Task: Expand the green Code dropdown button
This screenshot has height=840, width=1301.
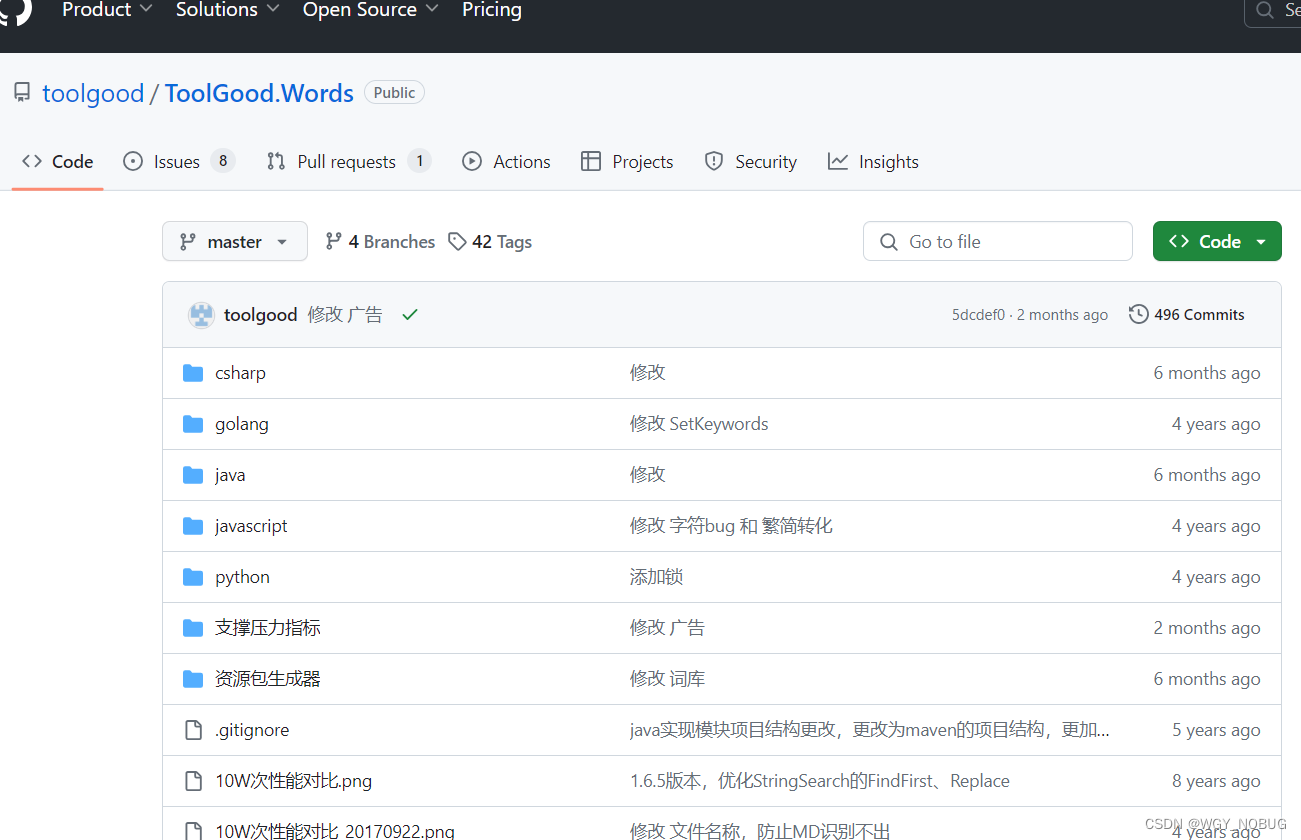Action: click(x=1217, y=241)
